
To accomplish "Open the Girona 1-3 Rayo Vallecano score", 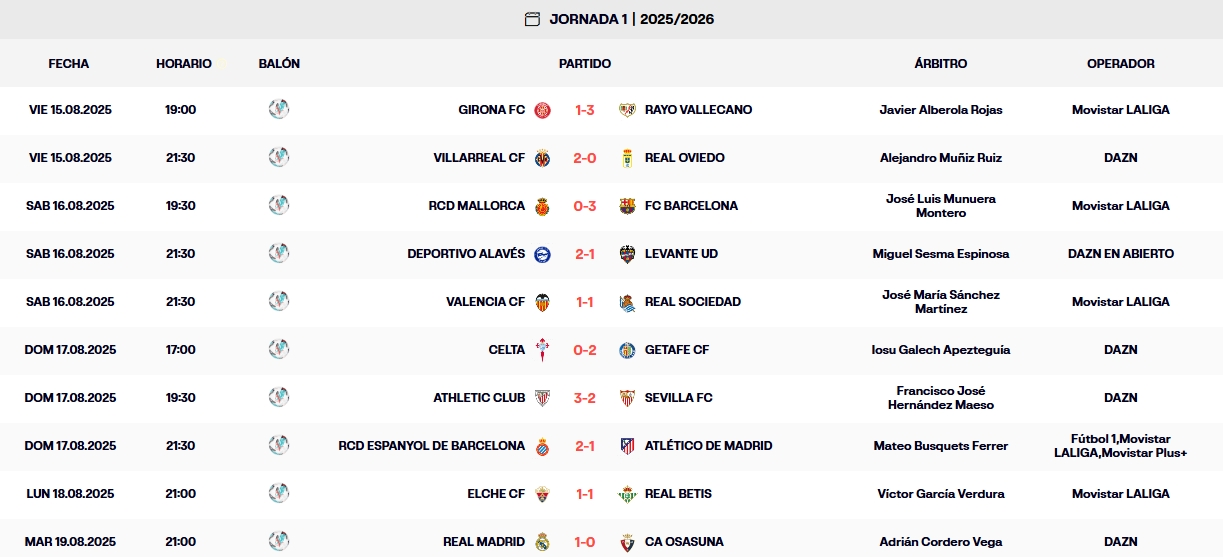I will click(585, 110).
